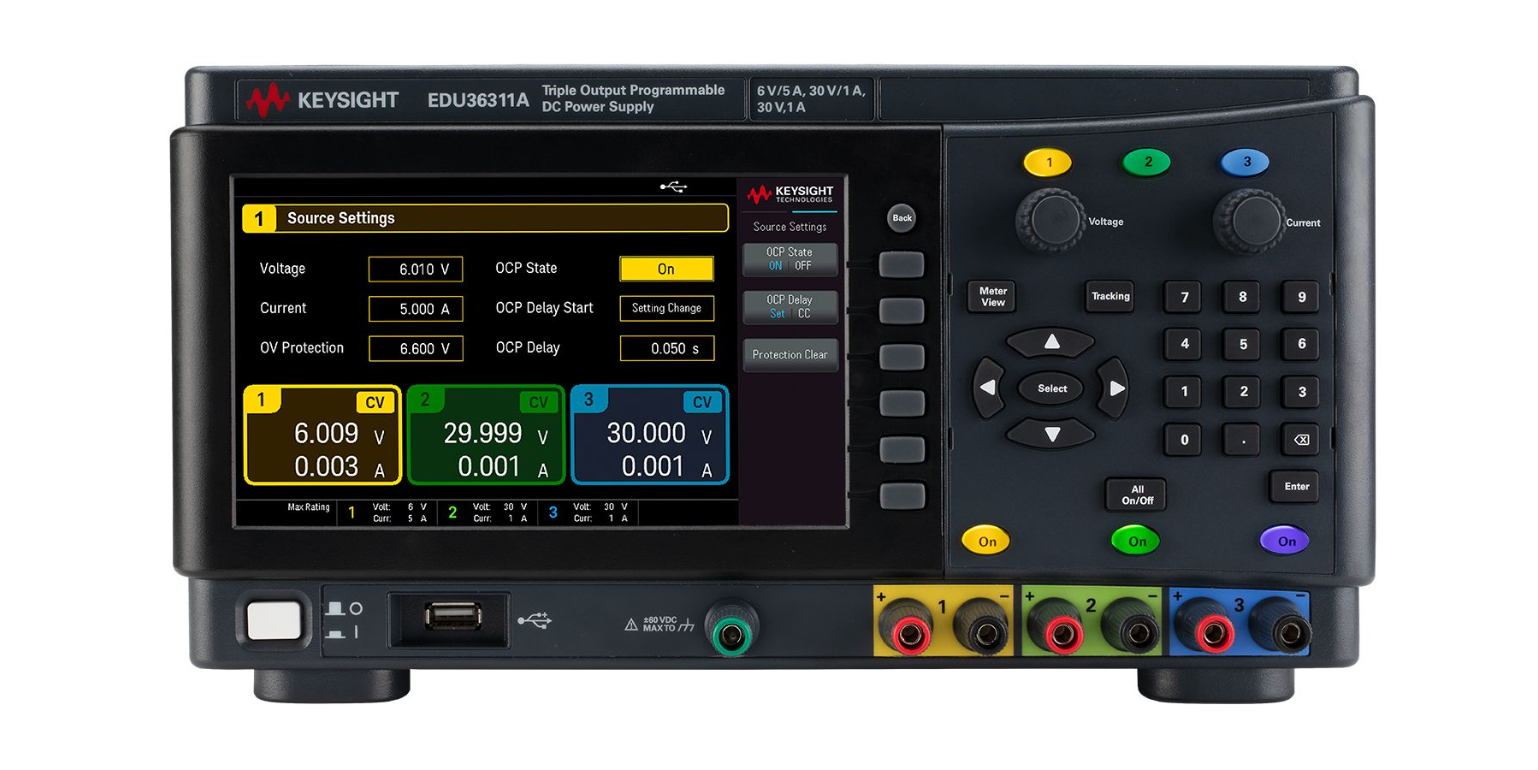Select the Current field showing 5.000 A
Screen dimensions: 1538x770
coord(416,309)
